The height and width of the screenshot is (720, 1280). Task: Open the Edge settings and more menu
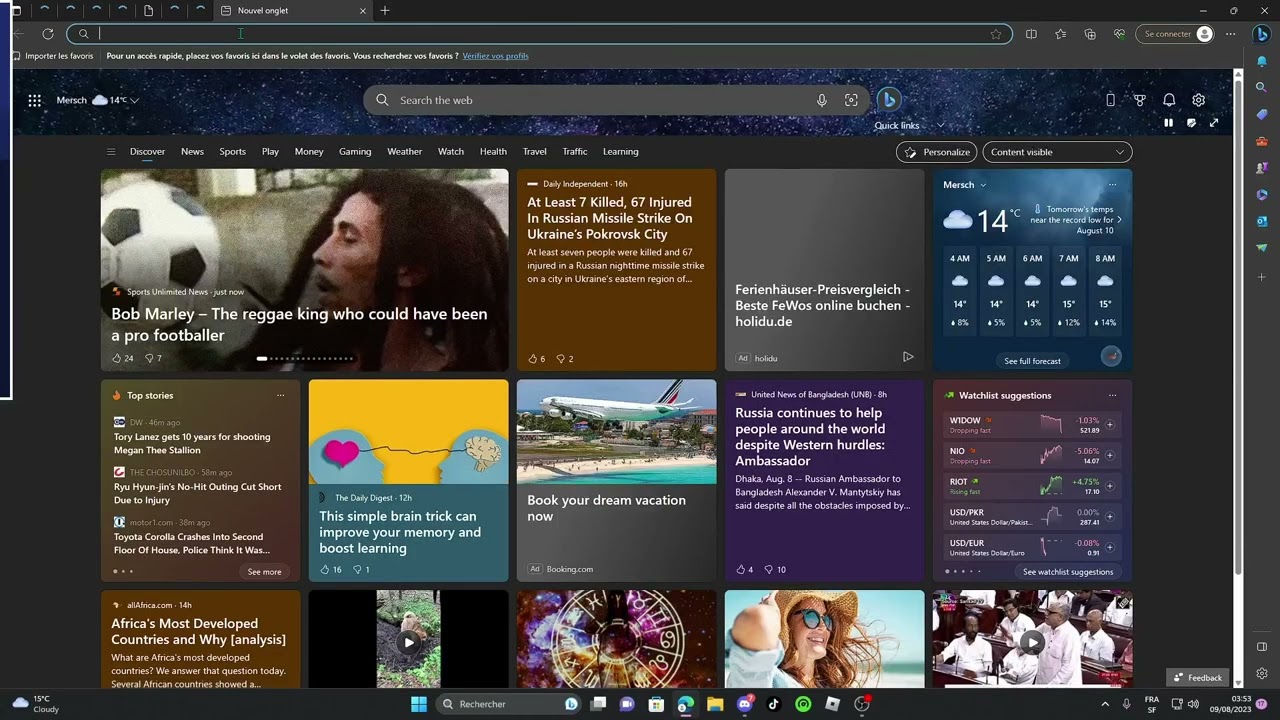coord(1231,34)
